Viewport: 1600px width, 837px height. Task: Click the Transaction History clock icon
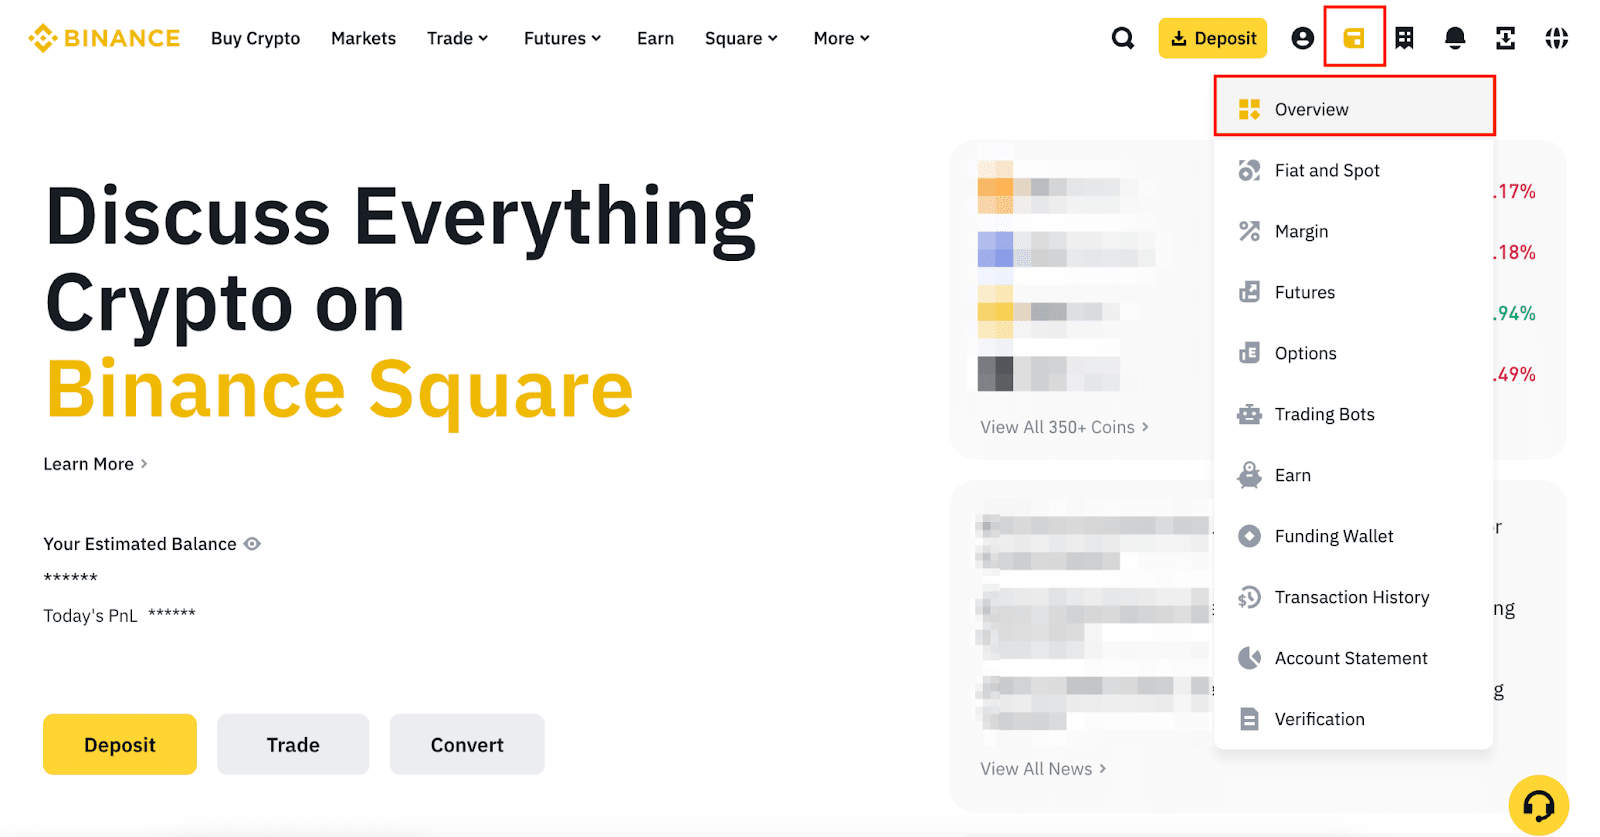(x=1249, y=597)
